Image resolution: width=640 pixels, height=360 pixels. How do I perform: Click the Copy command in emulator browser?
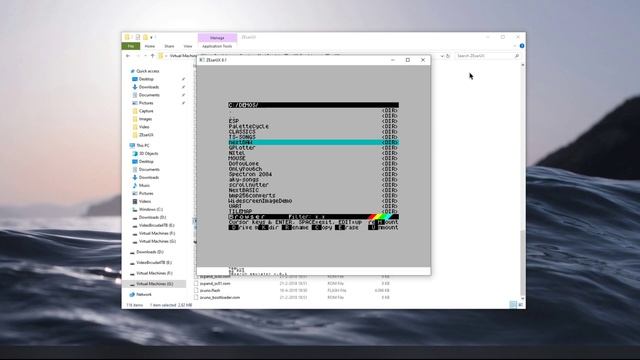[x=322, y=228]
